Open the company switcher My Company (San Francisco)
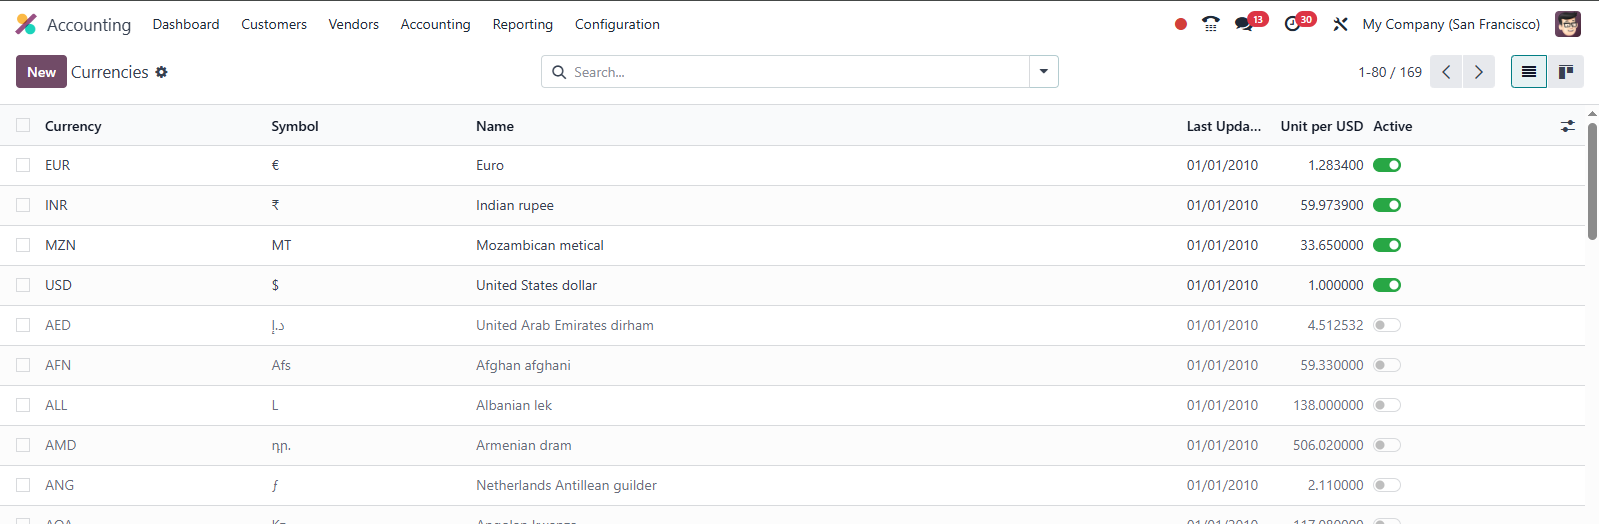 1451,24
